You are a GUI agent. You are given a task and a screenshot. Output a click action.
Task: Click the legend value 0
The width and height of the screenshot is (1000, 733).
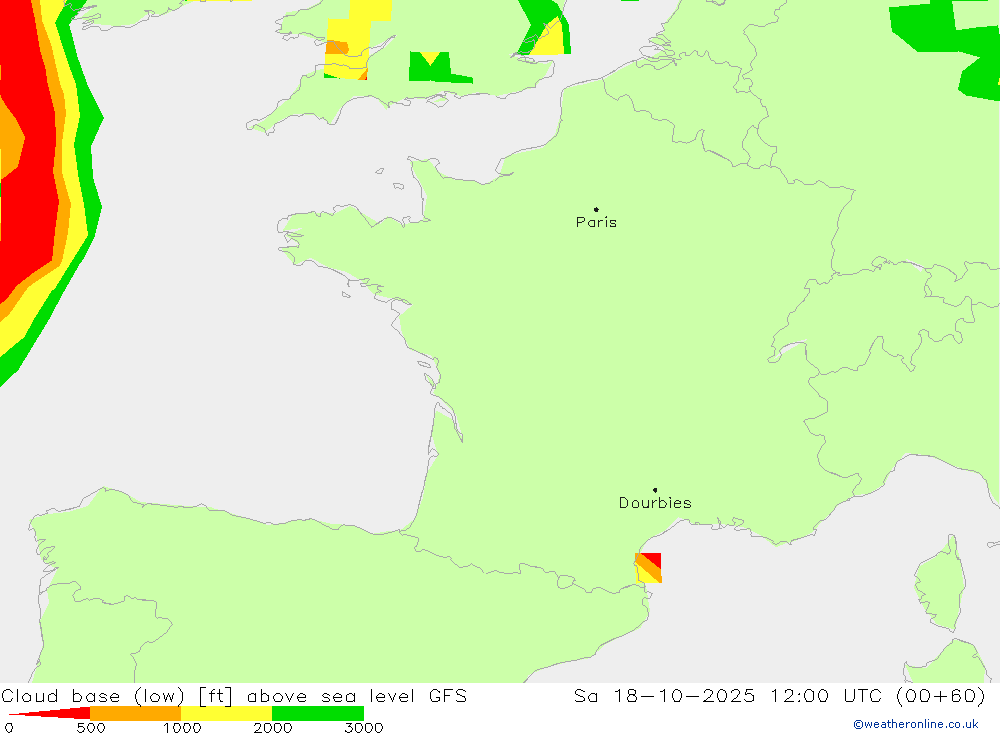8,727
